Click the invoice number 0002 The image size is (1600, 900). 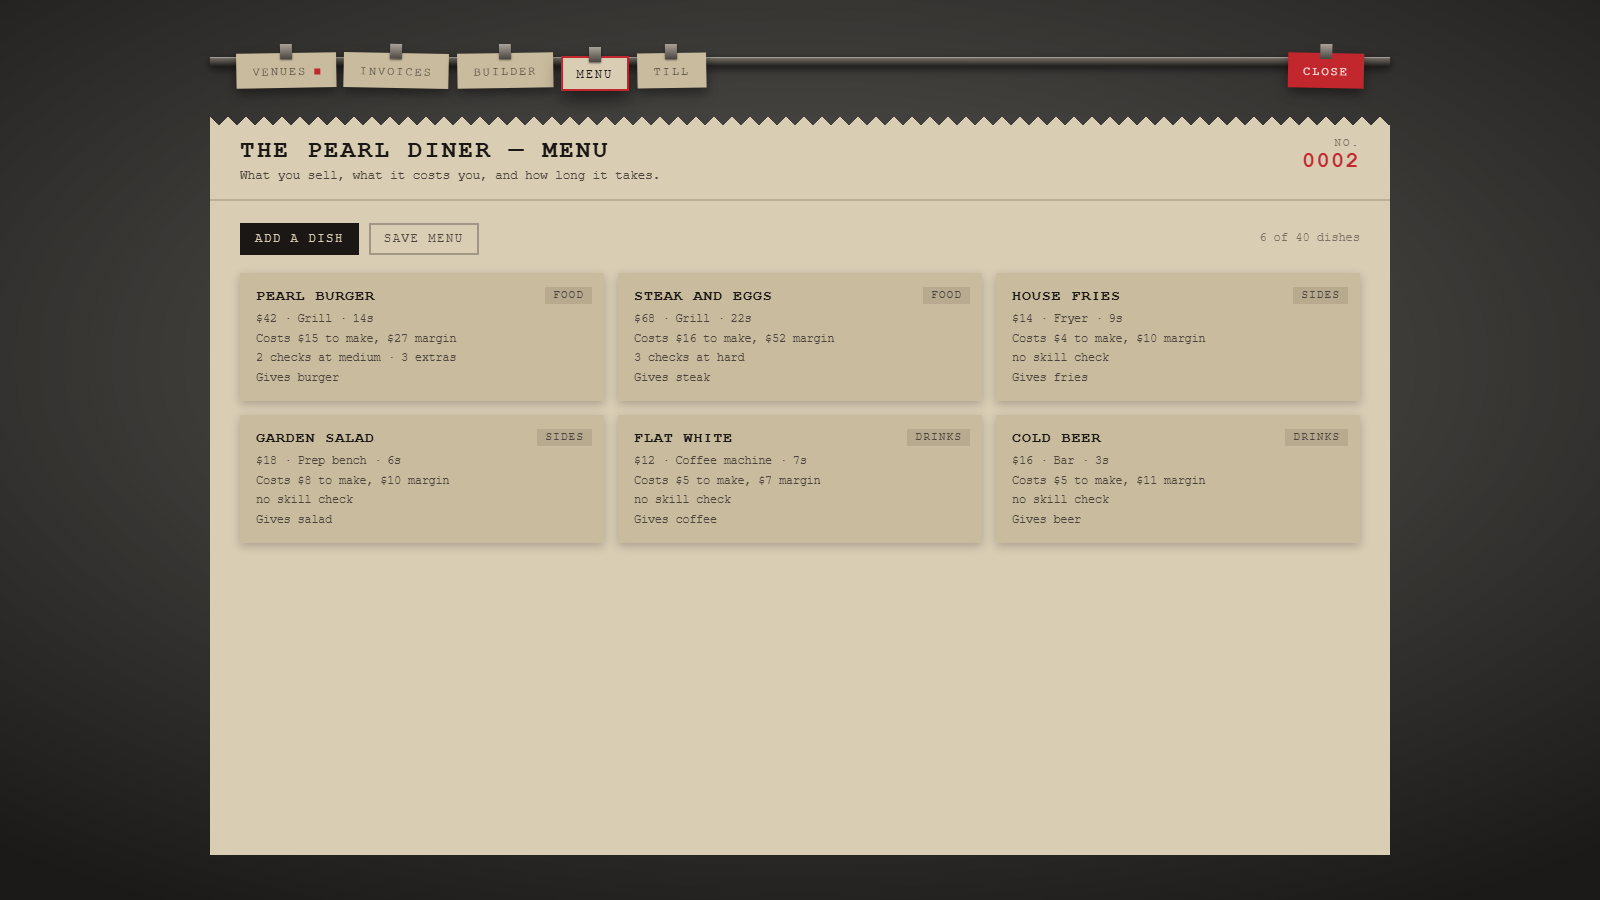pyautogui.click(x=1330, y=161)
